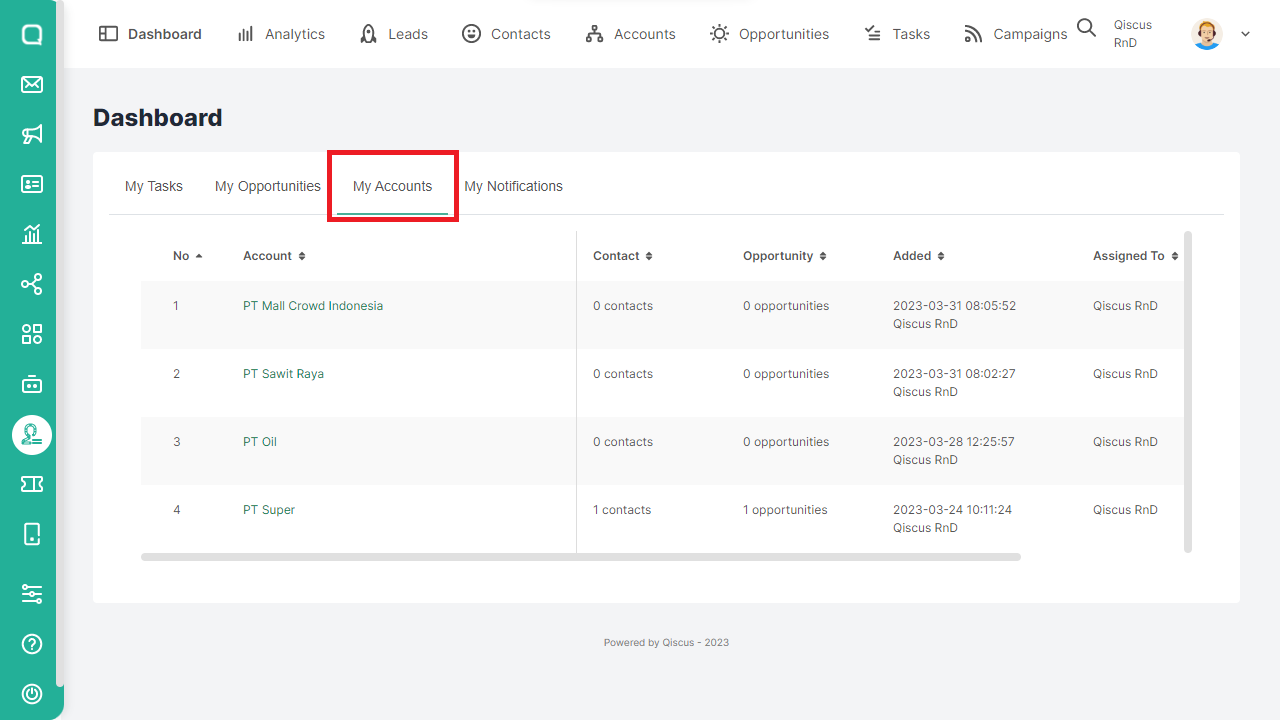Open the Leads menu in top navigation
The width and height of the screenshot is (1280, 720).
pos(393,34)
